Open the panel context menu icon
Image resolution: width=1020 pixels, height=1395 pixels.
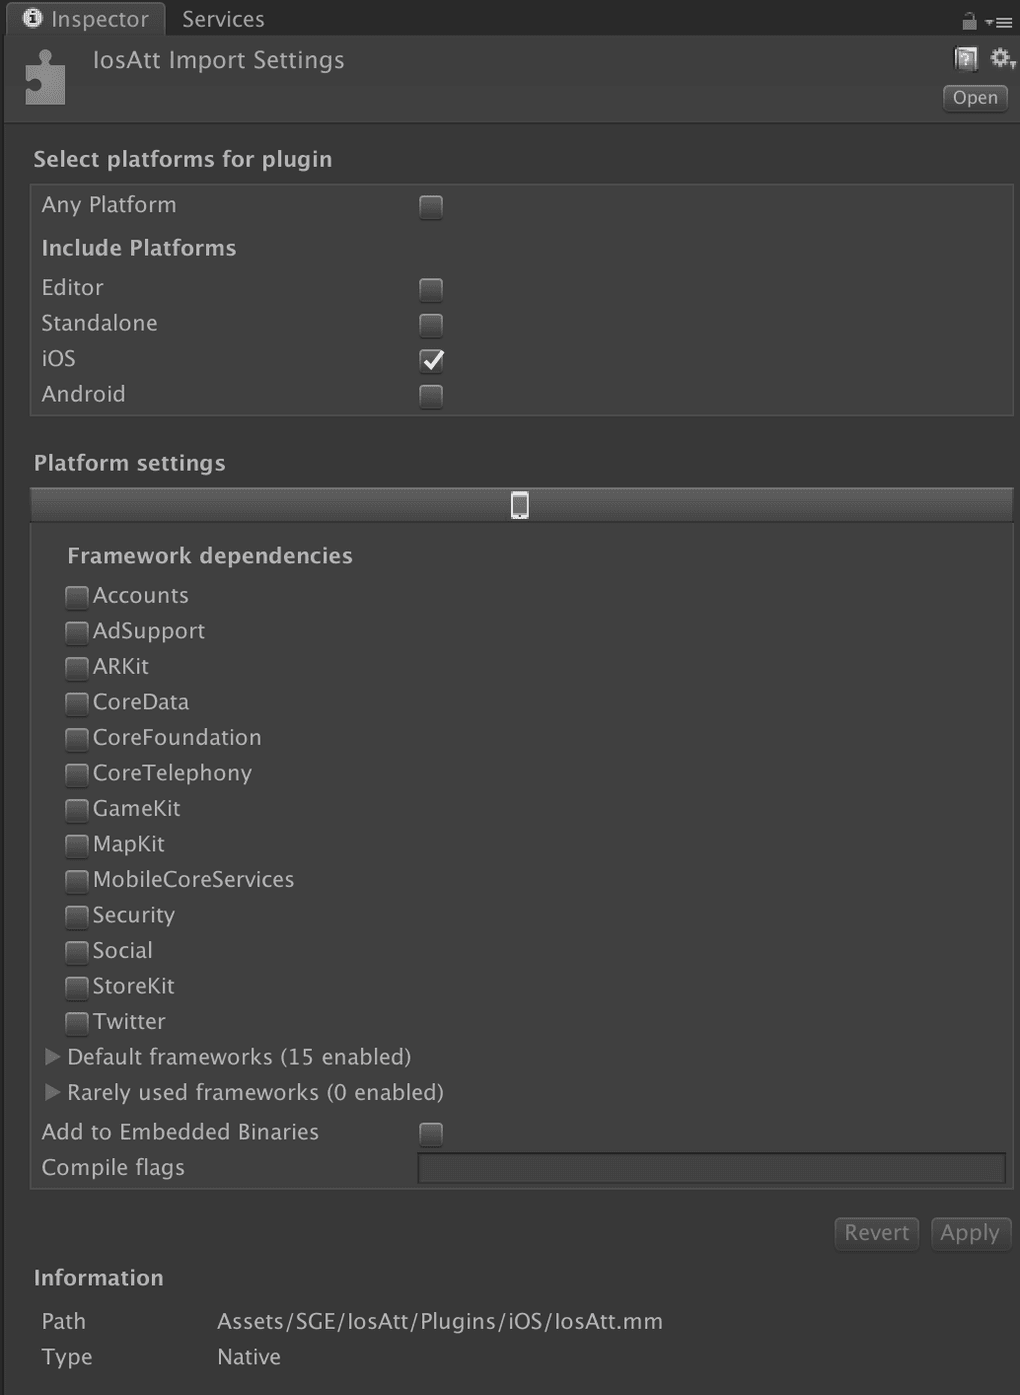1001,21
